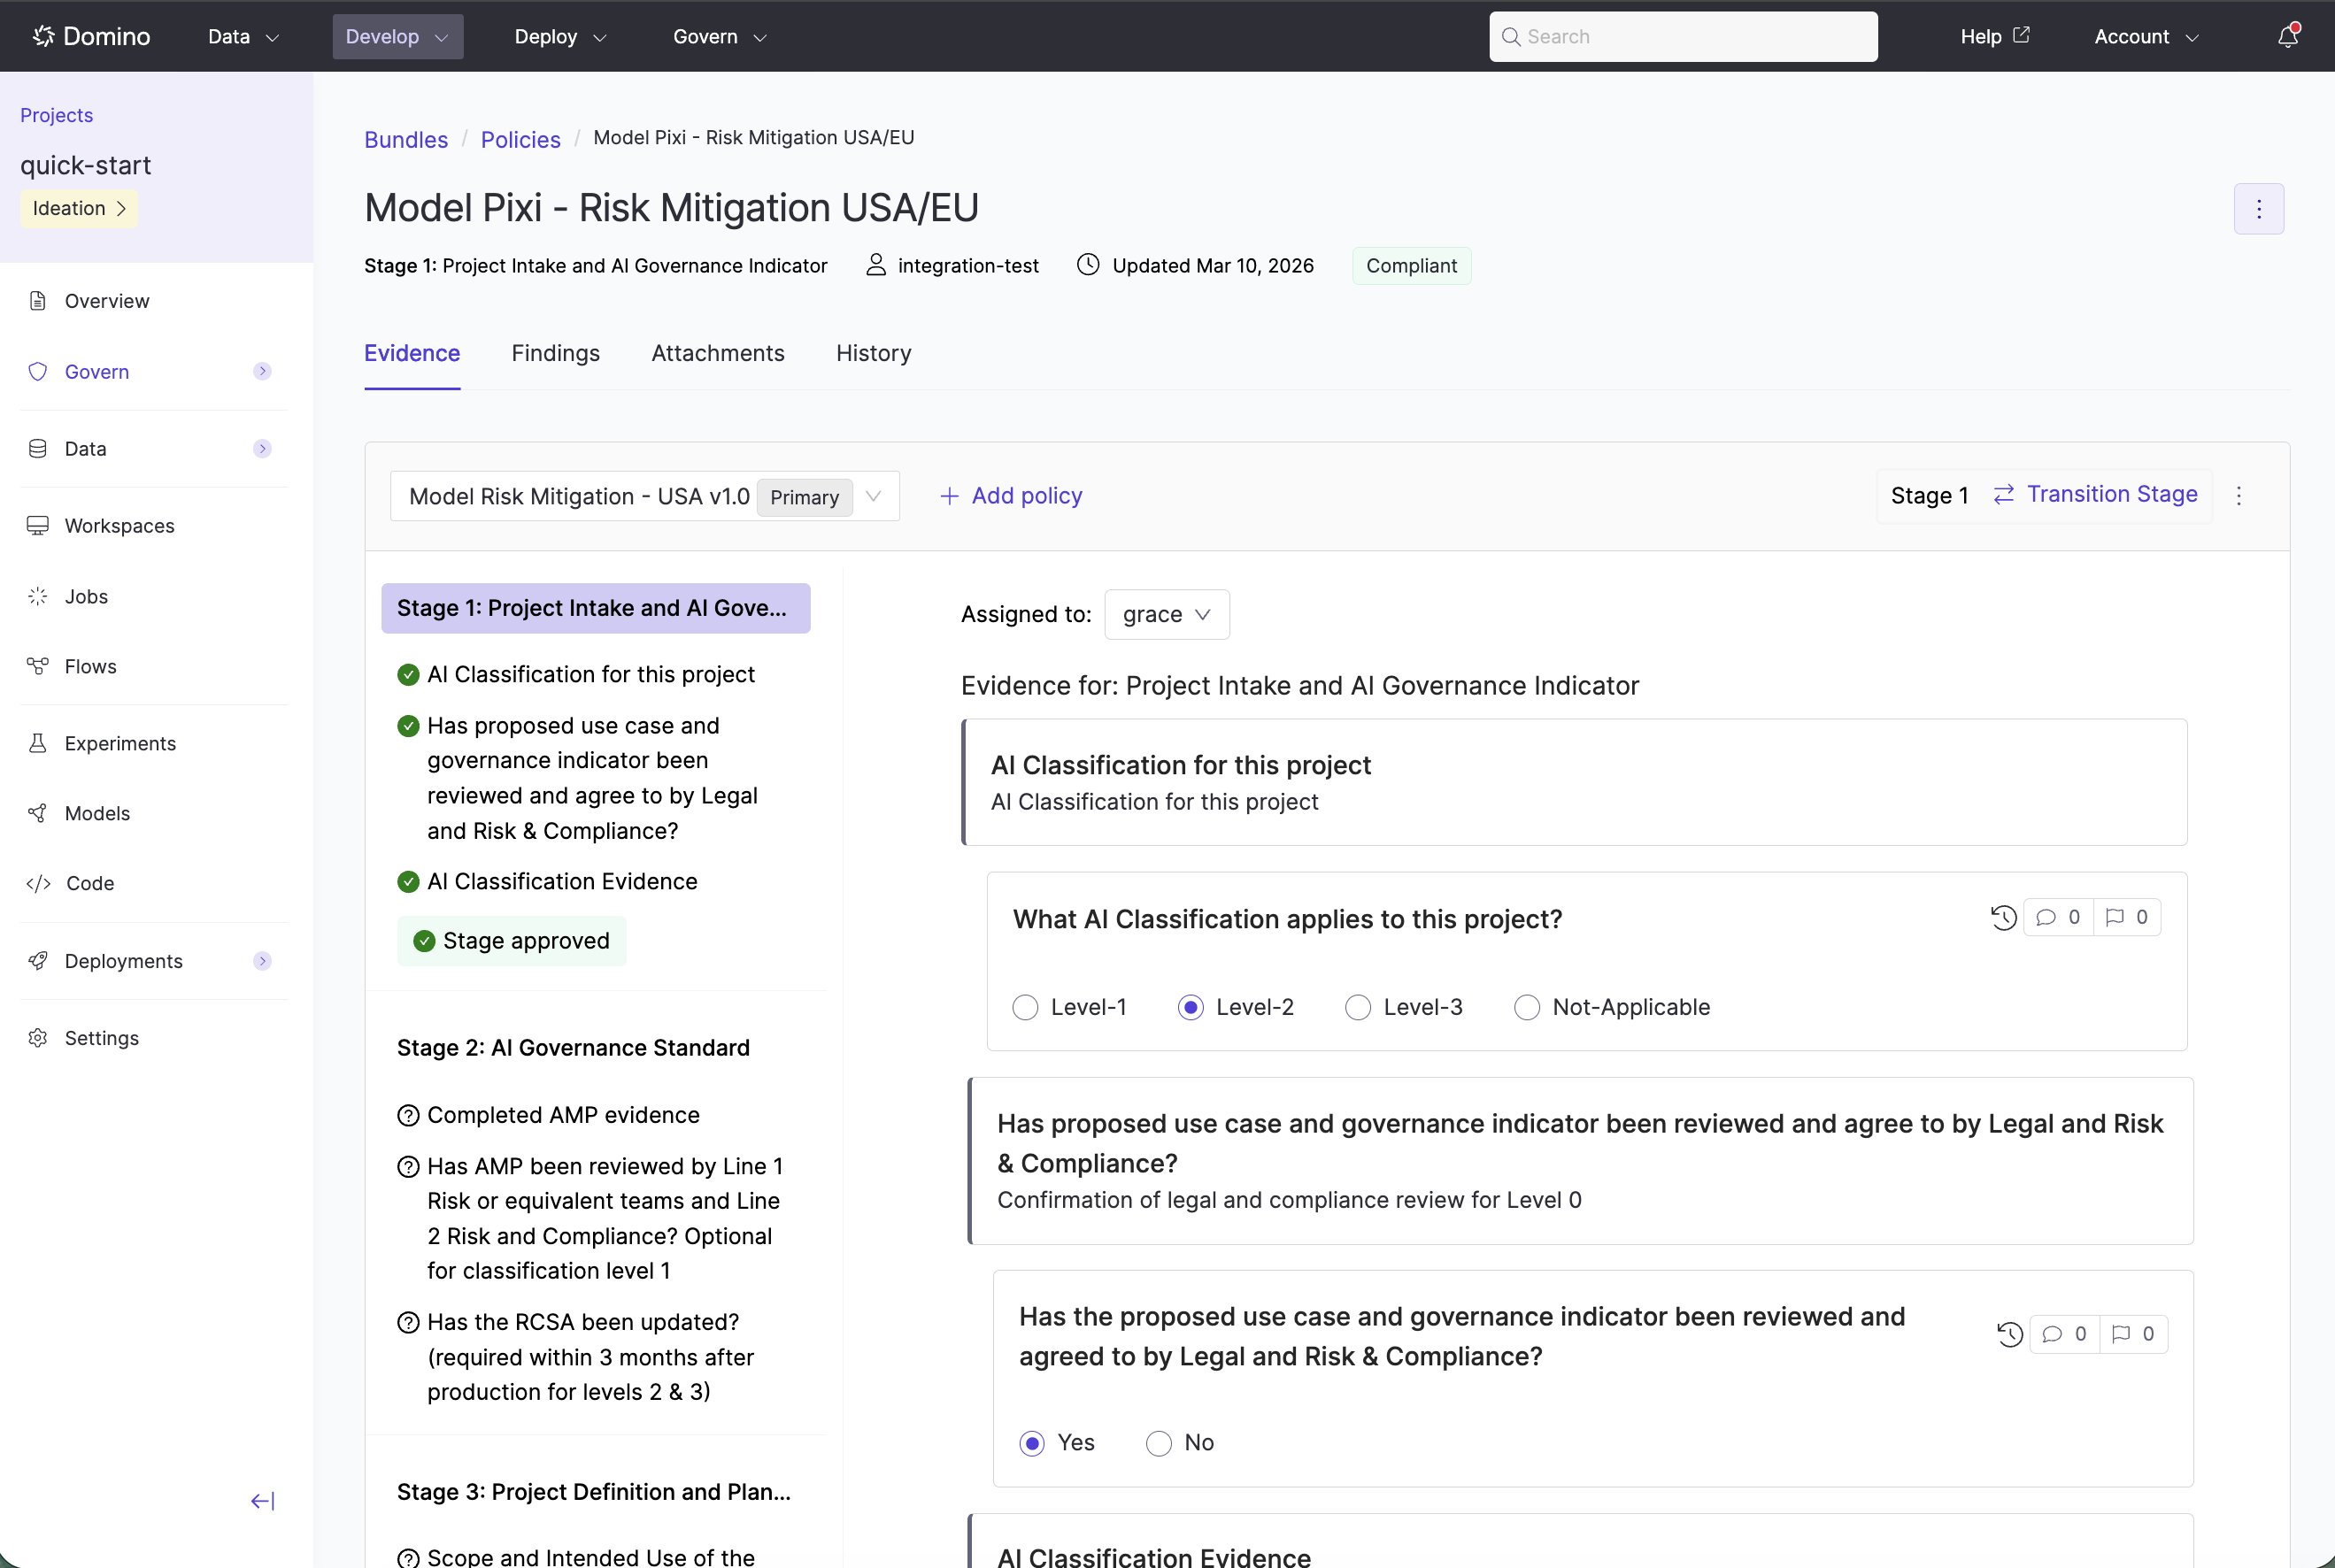2335x1568 pixels.
Task: Open Experiments from the sidebar
Action: (120, 743)
